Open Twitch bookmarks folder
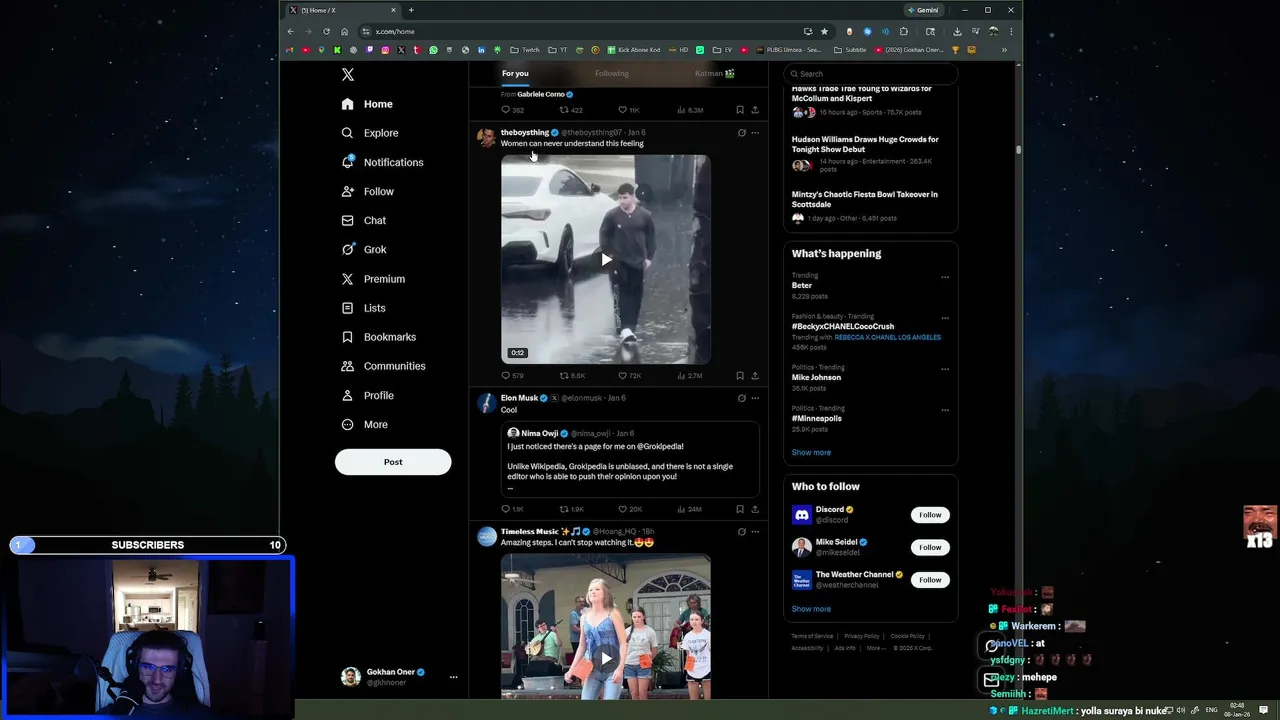 click(525, 50)
